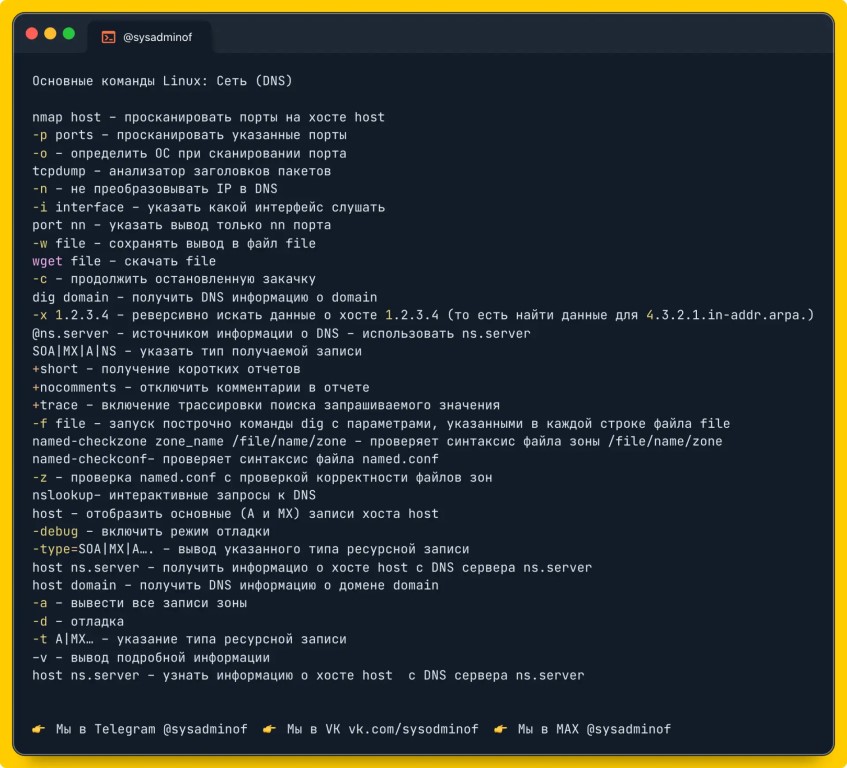The image size is (847, 768).
Task: Click the heading "Основные команды Linux: Сеть (DNS)"
Action: pyautogui.click(x=162, y=81)
